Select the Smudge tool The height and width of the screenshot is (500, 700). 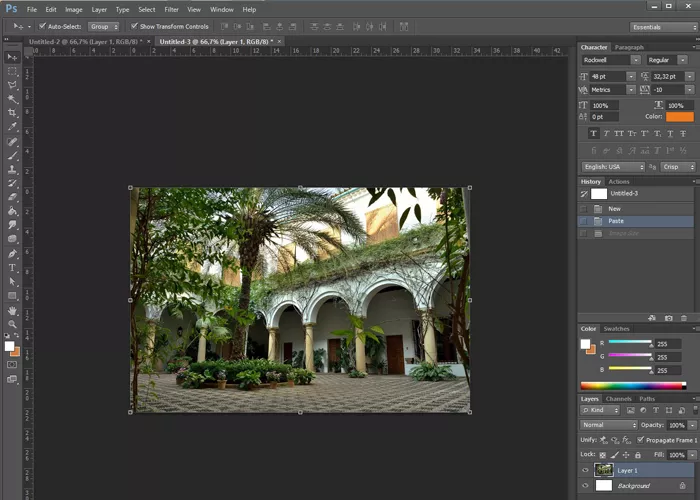tap(12, 225)
